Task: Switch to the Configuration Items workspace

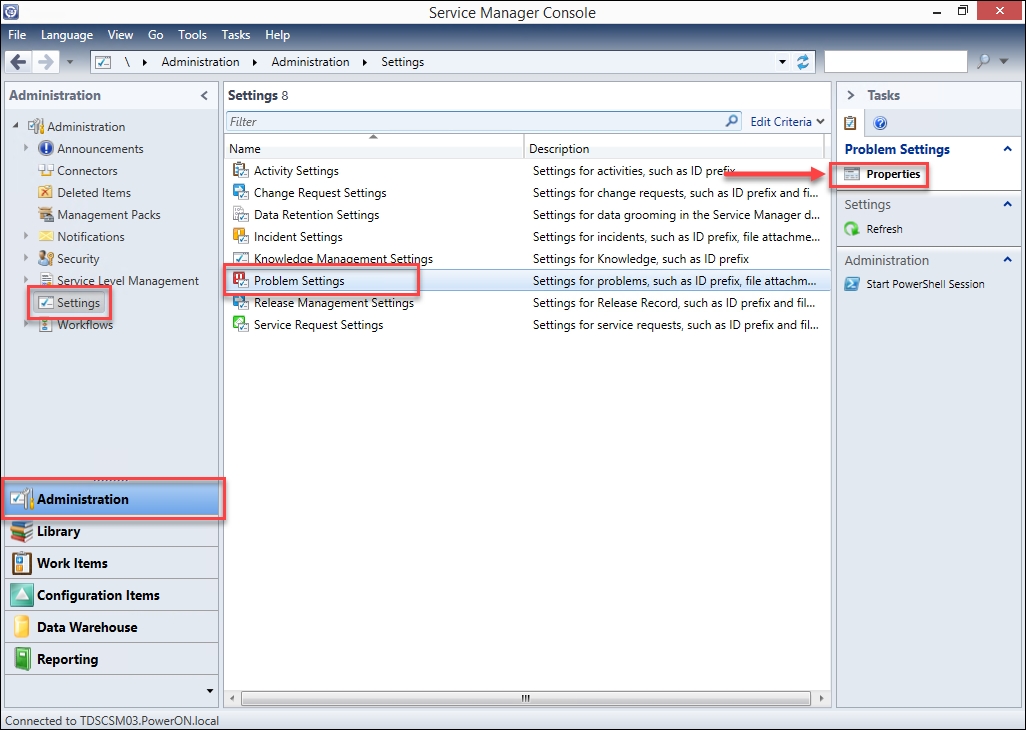Action: 111,595
